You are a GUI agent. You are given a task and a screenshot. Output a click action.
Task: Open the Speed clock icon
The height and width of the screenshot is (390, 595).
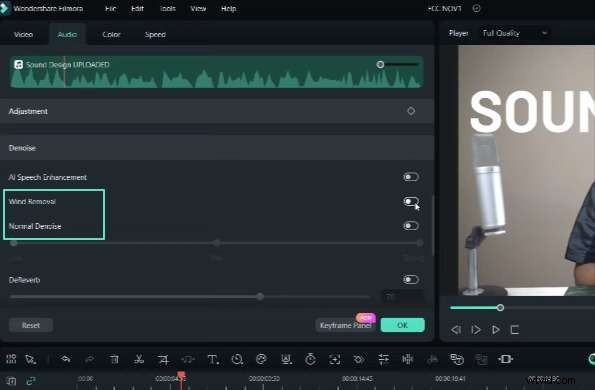click(x=237, y=359)
